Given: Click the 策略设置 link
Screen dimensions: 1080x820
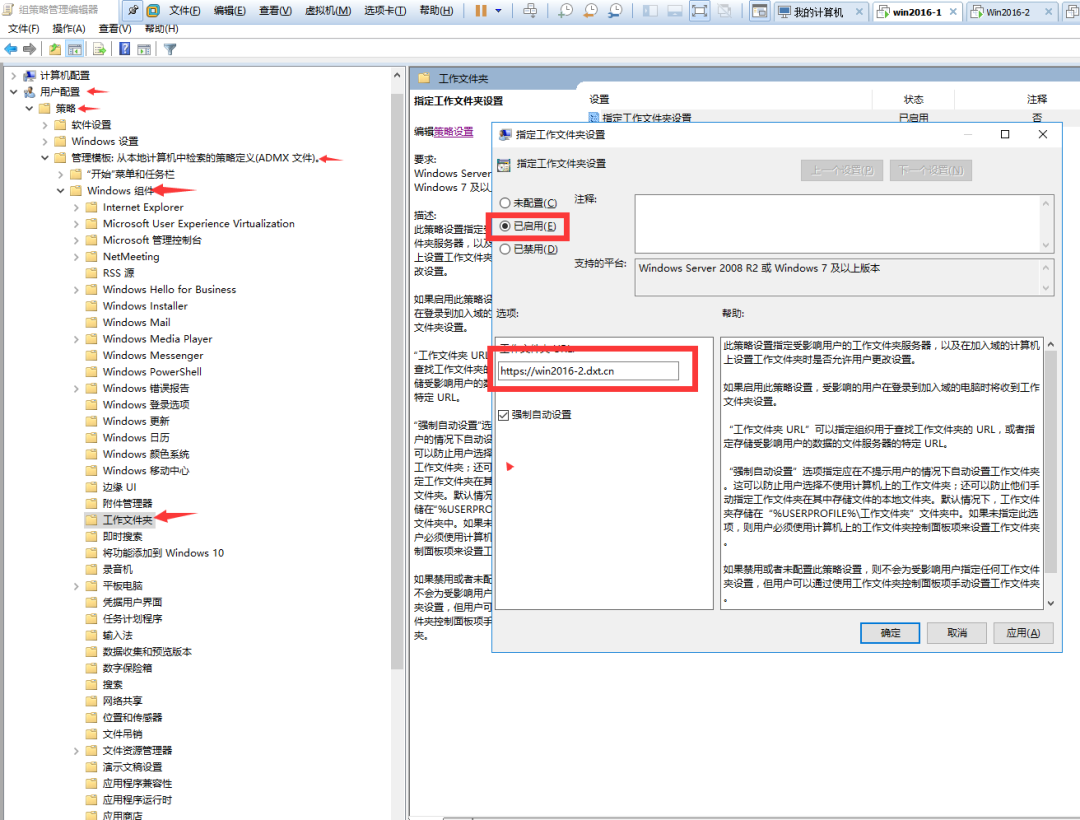Looking at the screenshot, I should pyautogui.click(x=453, y=132).
